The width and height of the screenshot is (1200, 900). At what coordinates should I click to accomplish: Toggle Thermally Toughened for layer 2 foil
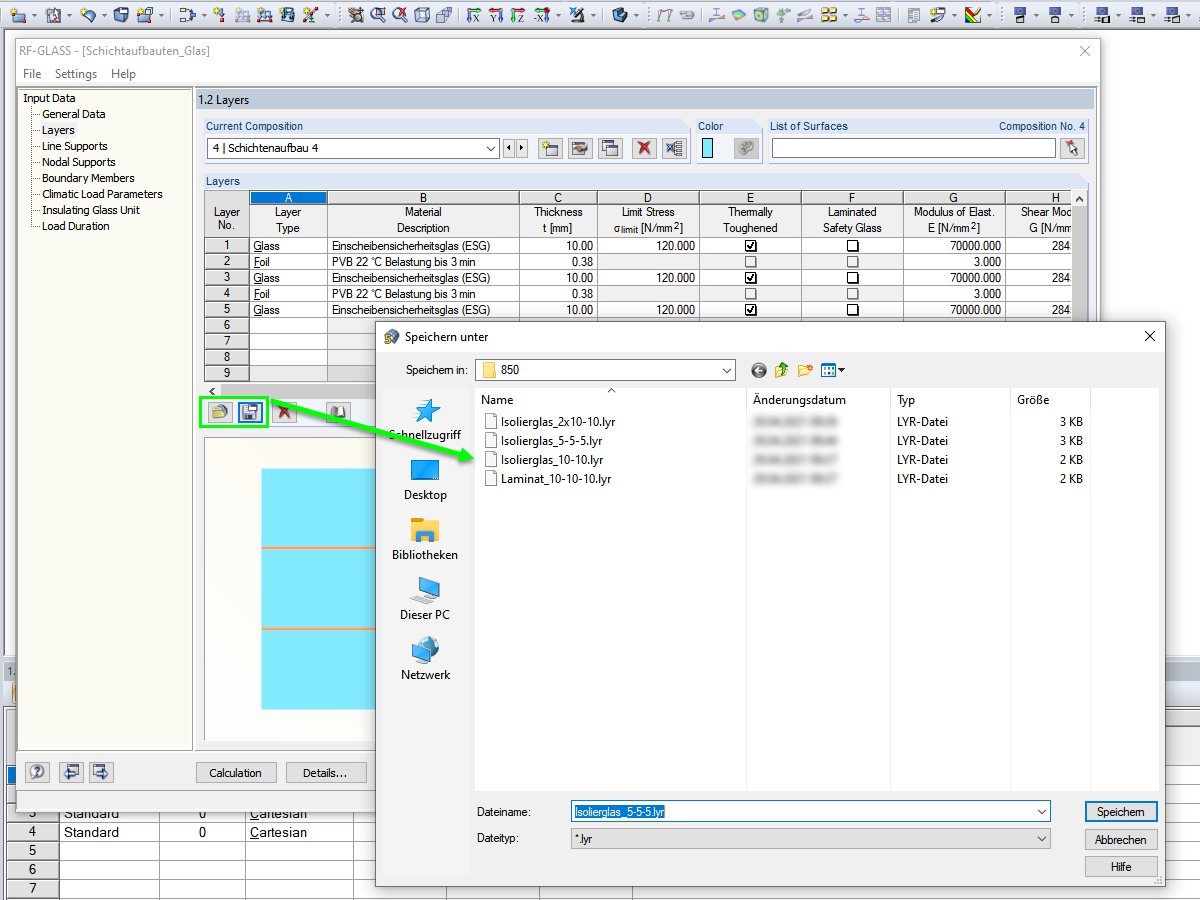tap(750, 261)
